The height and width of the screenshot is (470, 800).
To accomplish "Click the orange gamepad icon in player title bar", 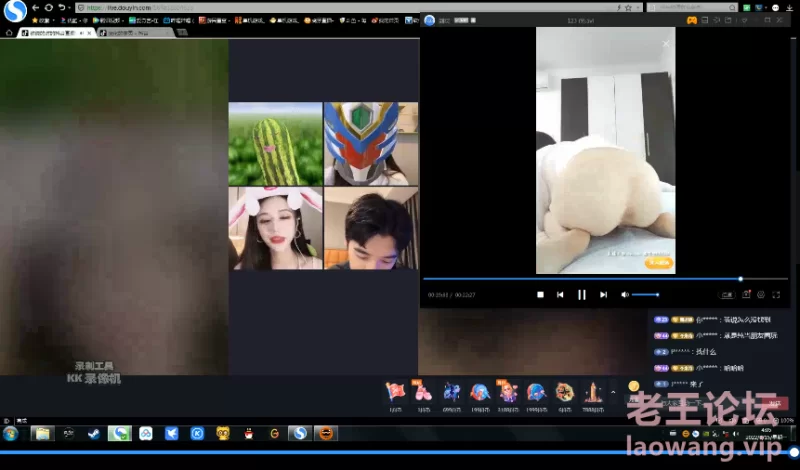I will 691,20.
